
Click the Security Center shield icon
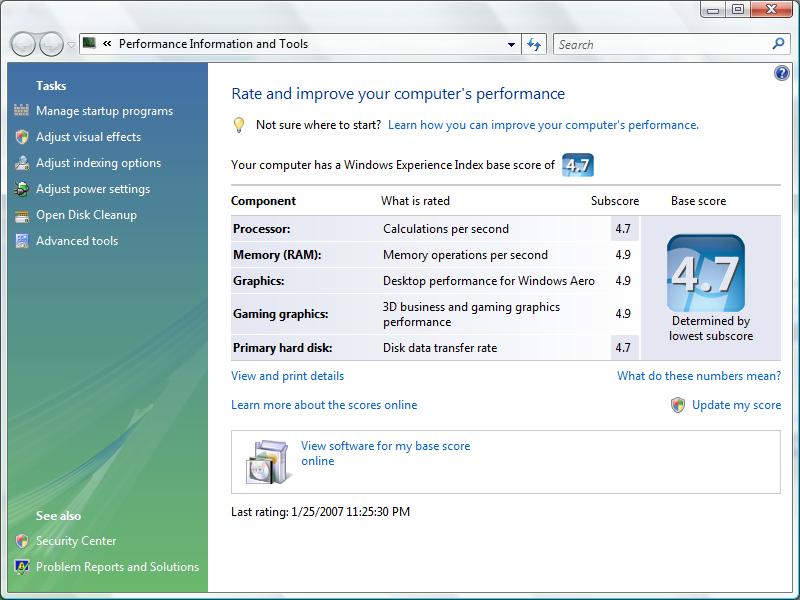[21, 541]
